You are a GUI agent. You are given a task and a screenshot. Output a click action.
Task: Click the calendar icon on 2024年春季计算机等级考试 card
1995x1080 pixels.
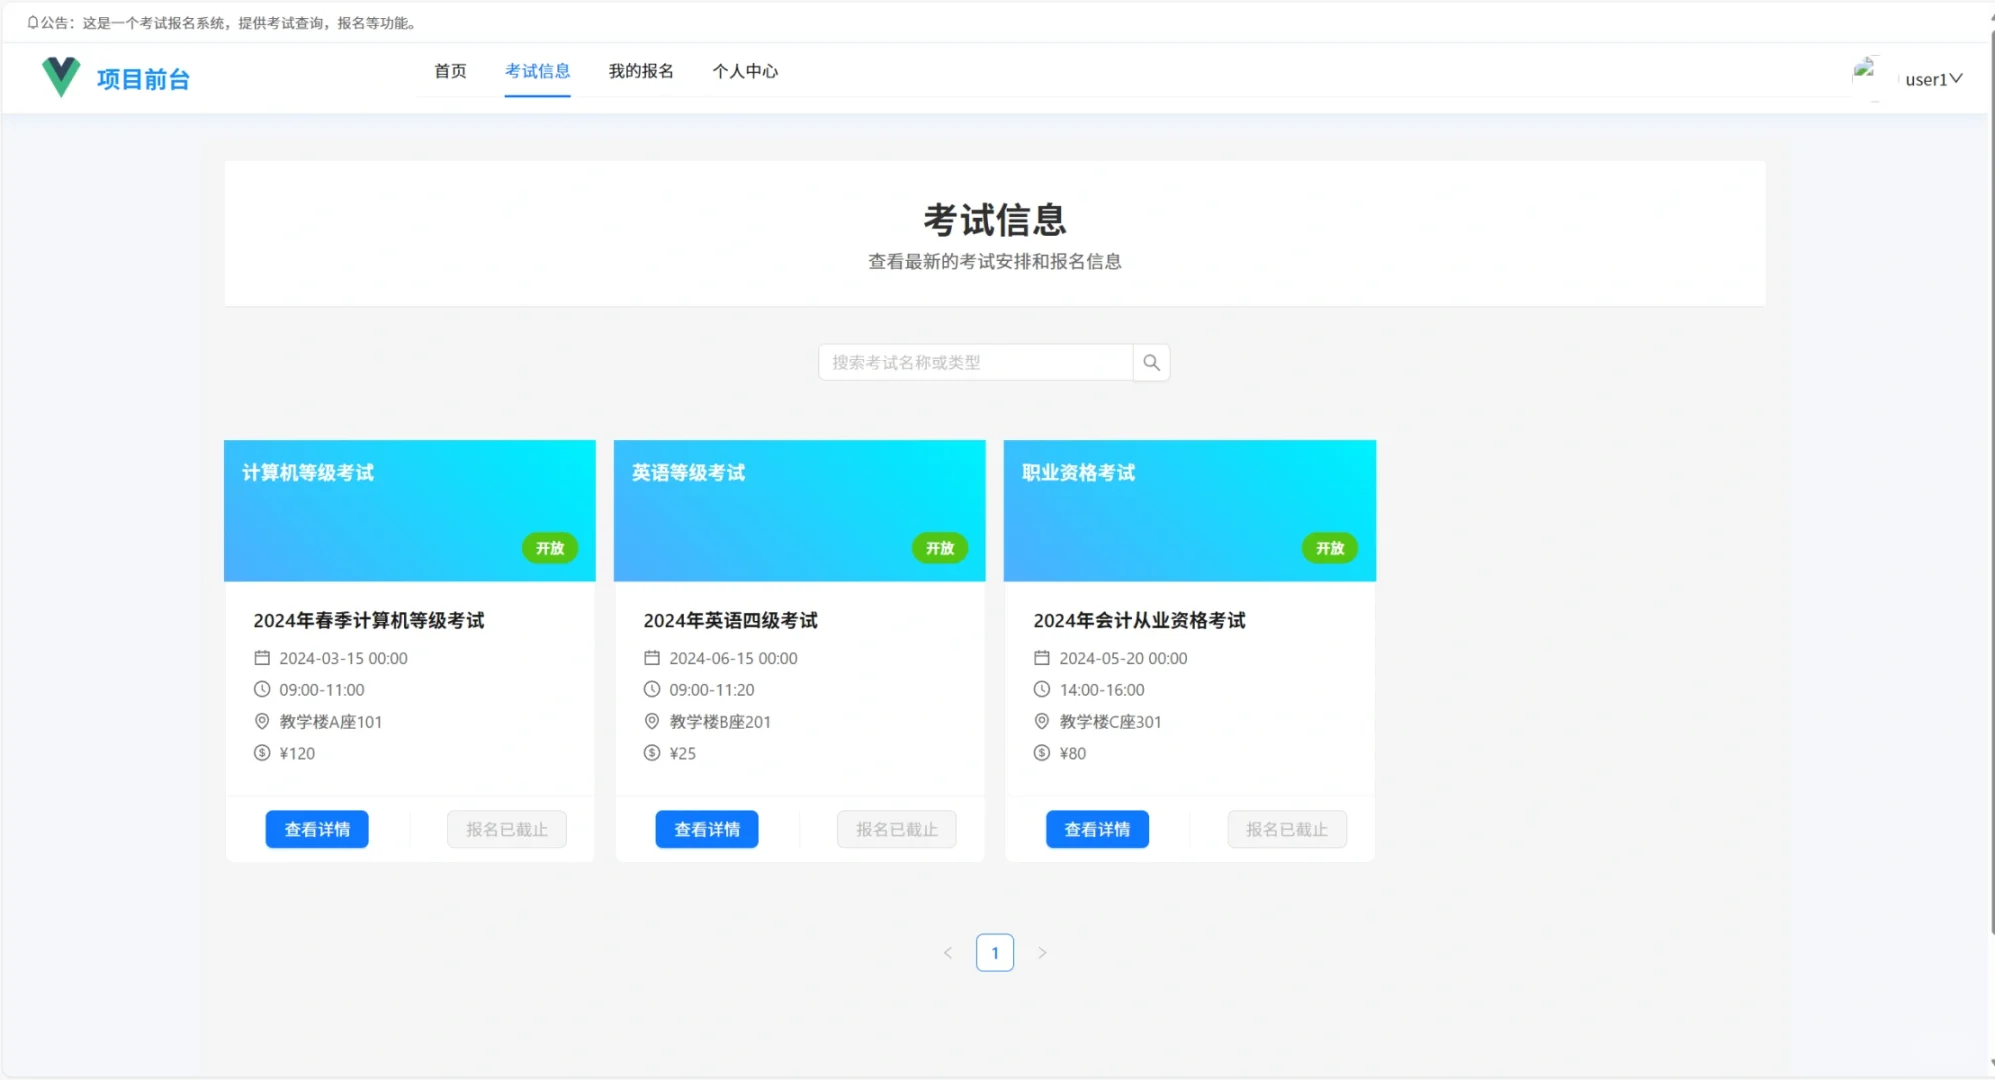(x=262, y=657)
